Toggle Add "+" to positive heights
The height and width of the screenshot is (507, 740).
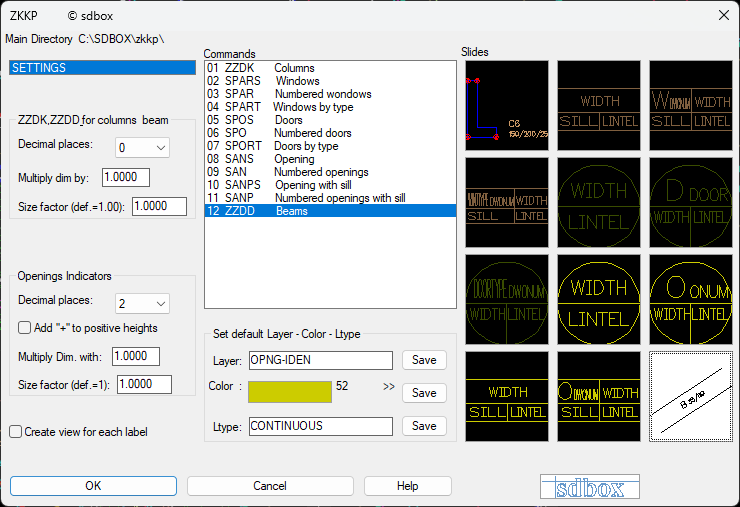coord(25,328)
